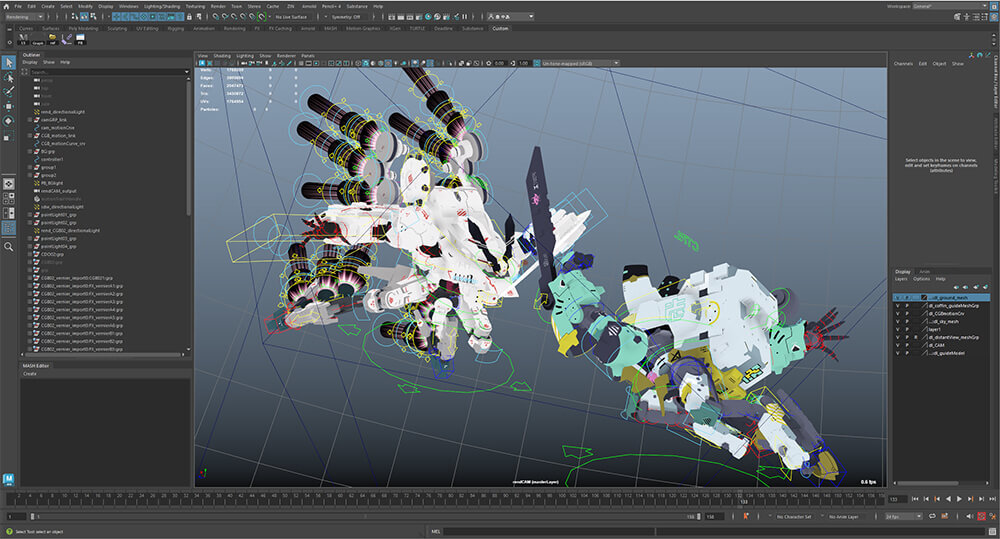Image resolution: width=1000 pixels, height=539 pixels.
Task: Select the arrow Select tool in toolbox
Action: (8, 63)
